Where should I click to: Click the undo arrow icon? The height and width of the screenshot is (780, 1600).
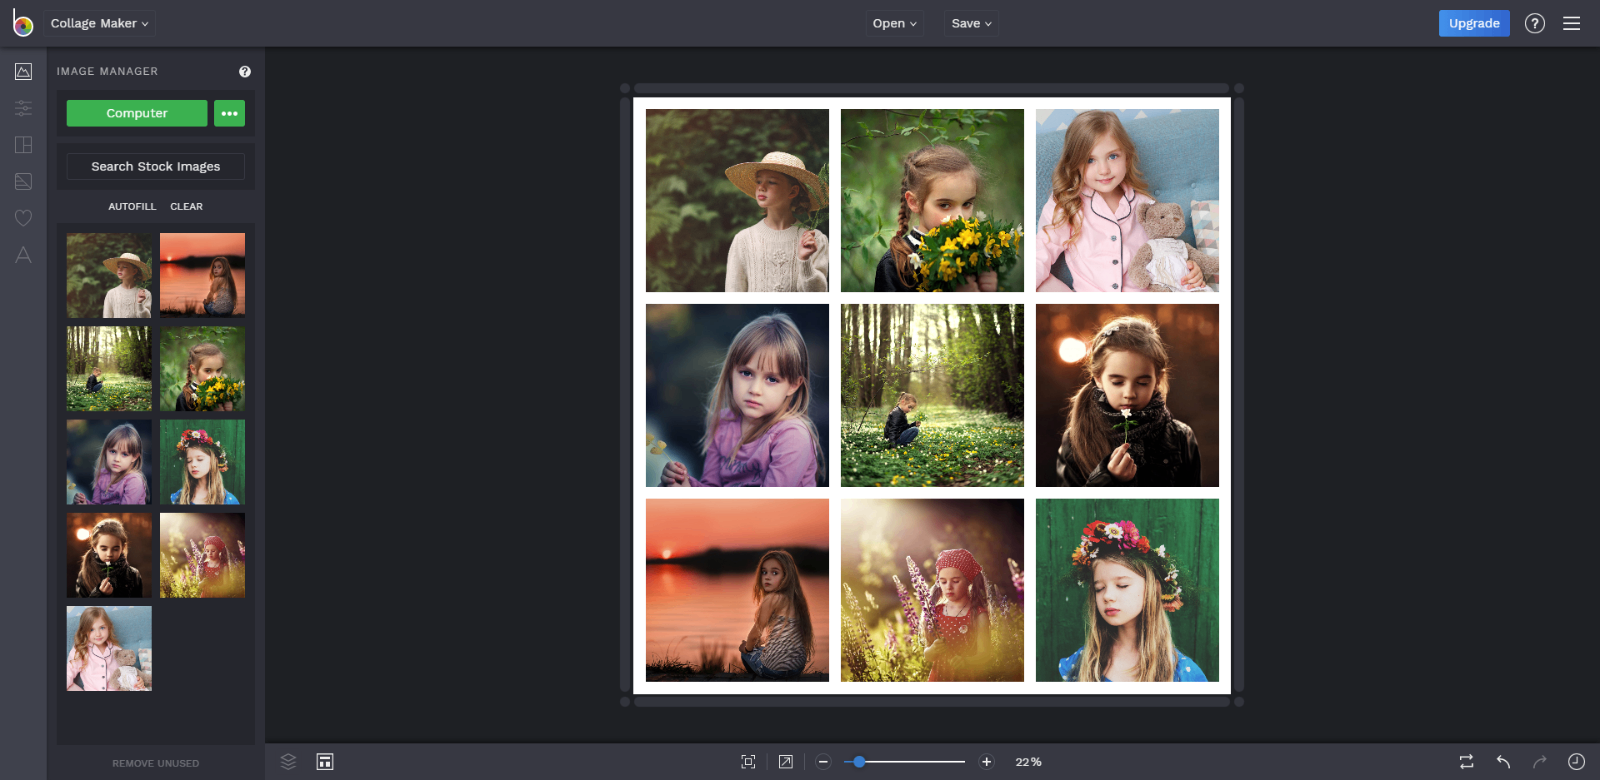[1503, 762]
